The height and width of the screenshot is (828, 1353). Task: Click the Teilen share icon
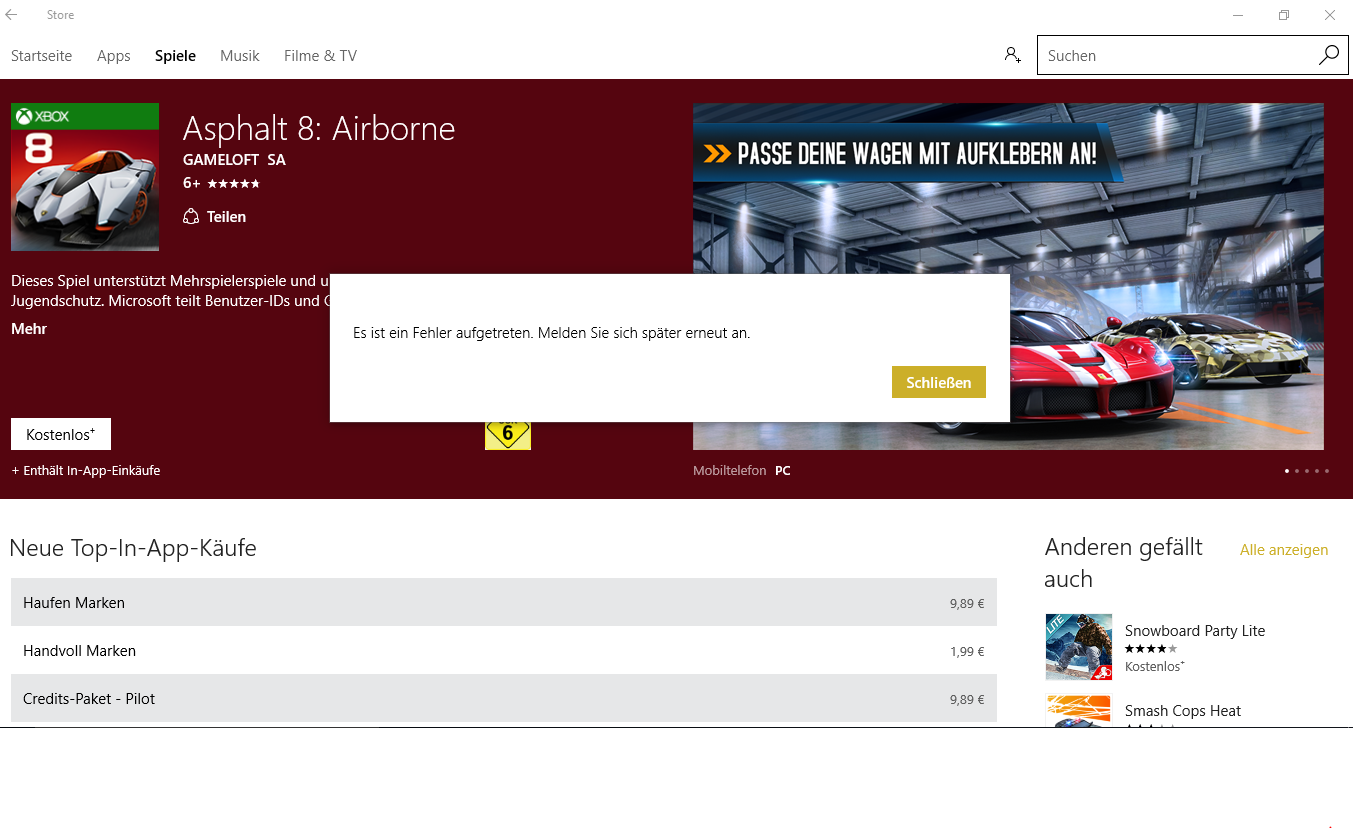[x=191, y=217]
